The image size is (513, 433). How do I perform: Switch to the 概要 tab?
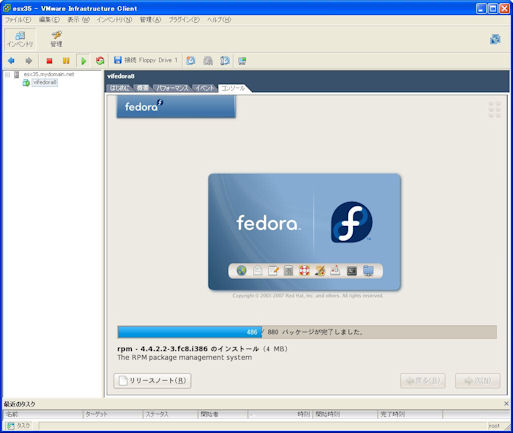143,88
